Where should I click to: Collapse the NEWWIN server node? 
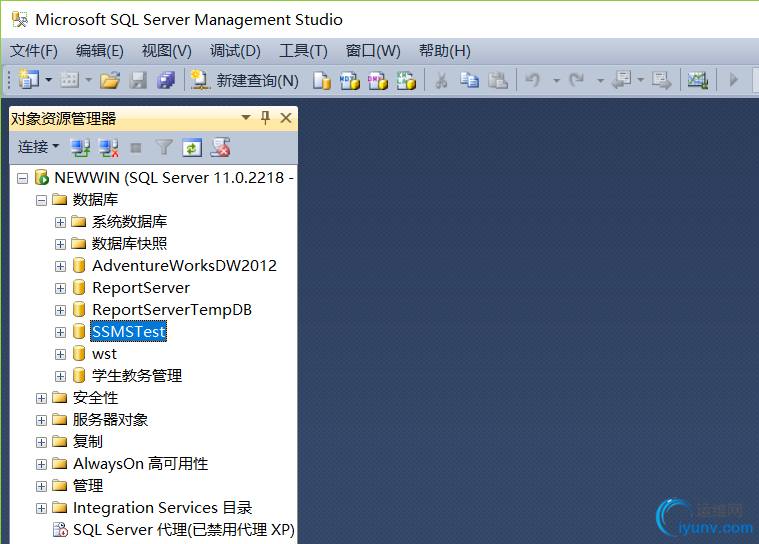point(22,179)
